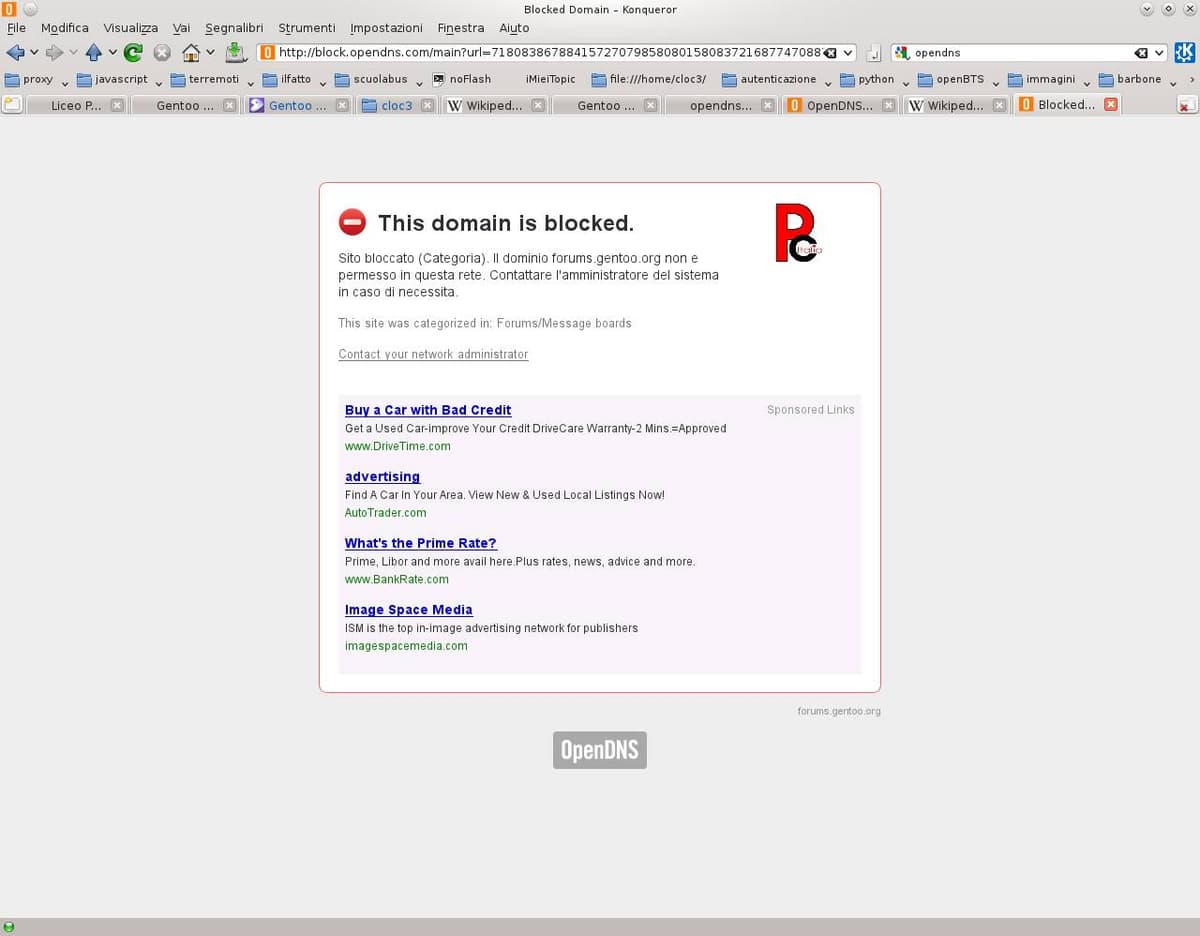Image resolution: width=1200 pixels, height=936 pixels.
Task: Click the red no-entry blocked icon
Action: [352, 222]
